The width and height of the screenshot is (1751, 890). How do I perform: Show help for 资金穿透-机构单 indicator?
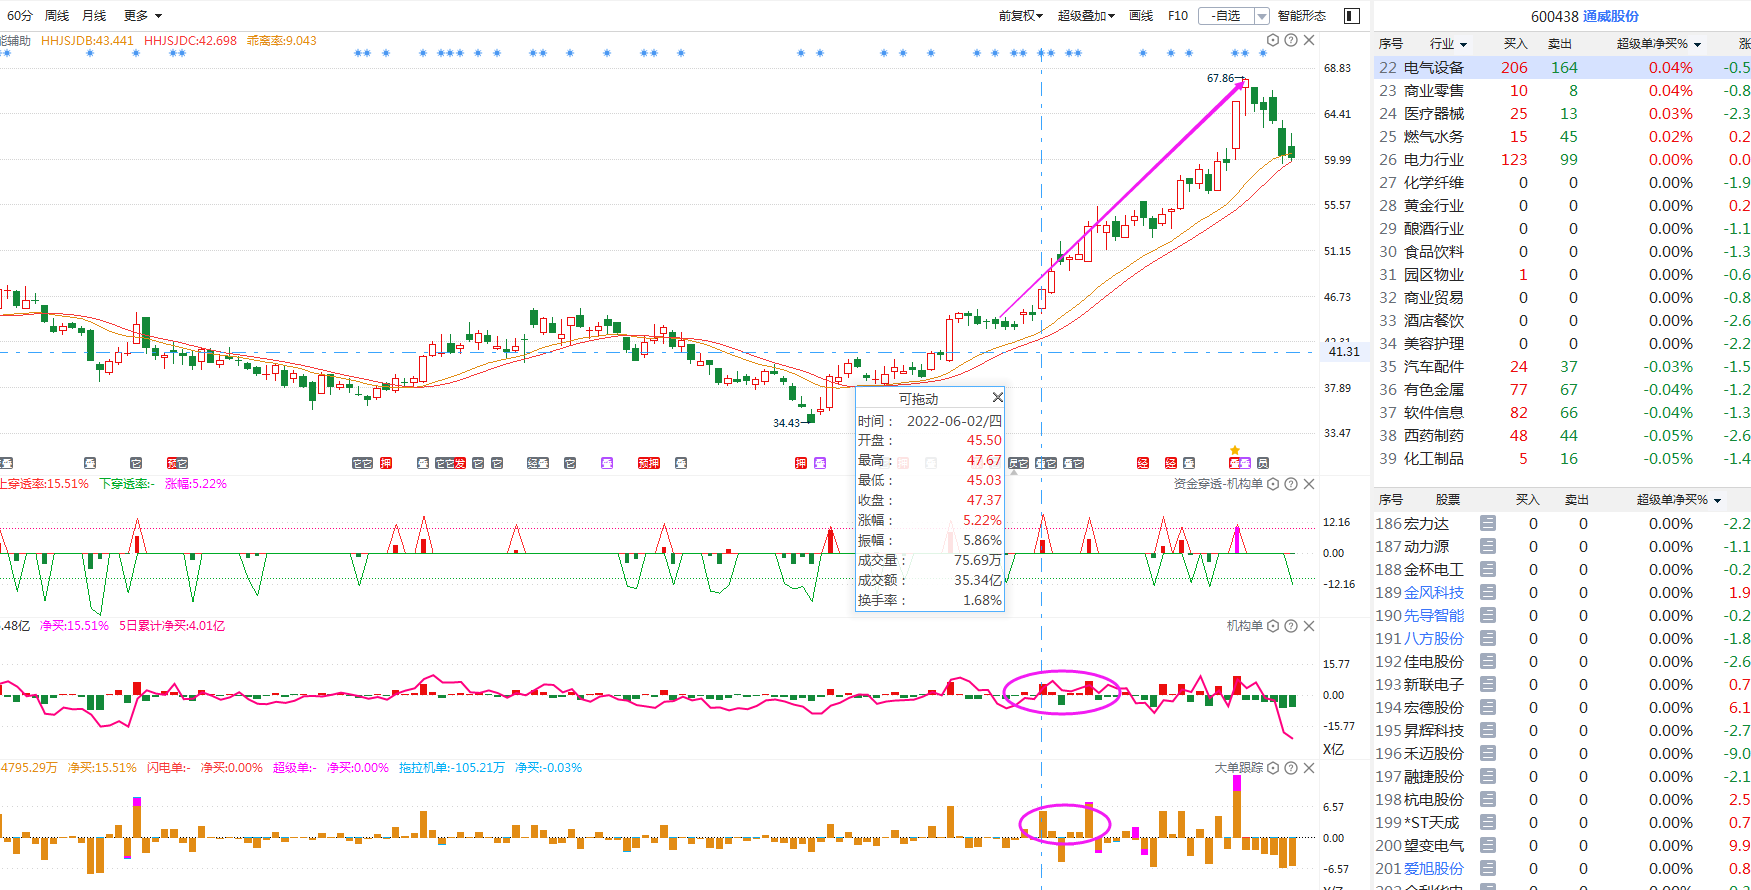click(1291, 484)
